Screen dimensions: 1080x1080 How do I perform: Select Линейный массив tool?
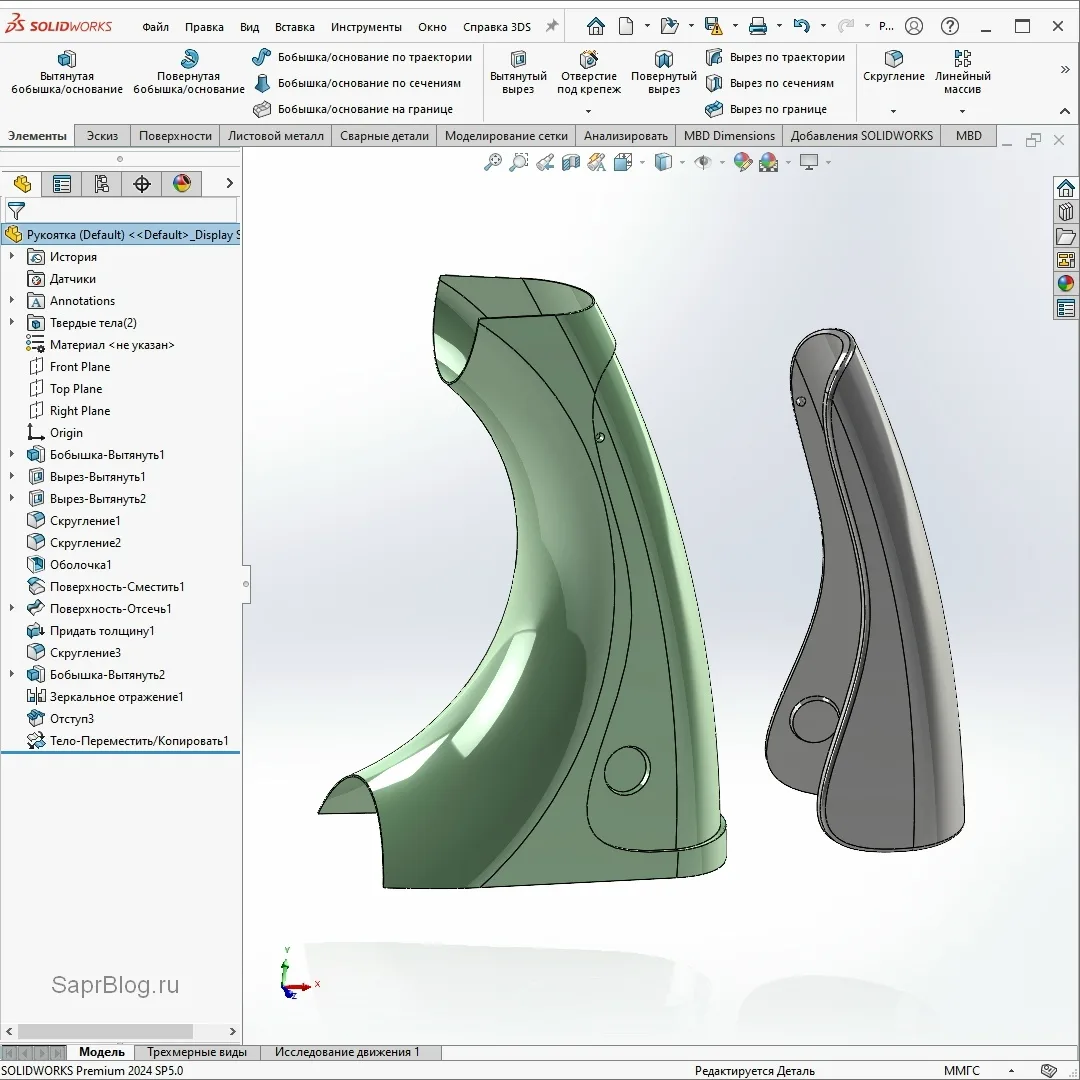[x=962, y=72]
